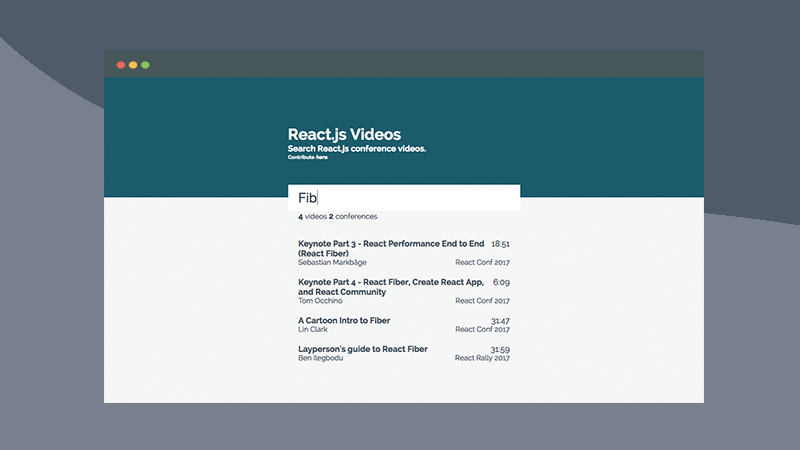800x450 pixels.
Task: Click speaker name "Tom Occhino"
Action: (320, 301)
